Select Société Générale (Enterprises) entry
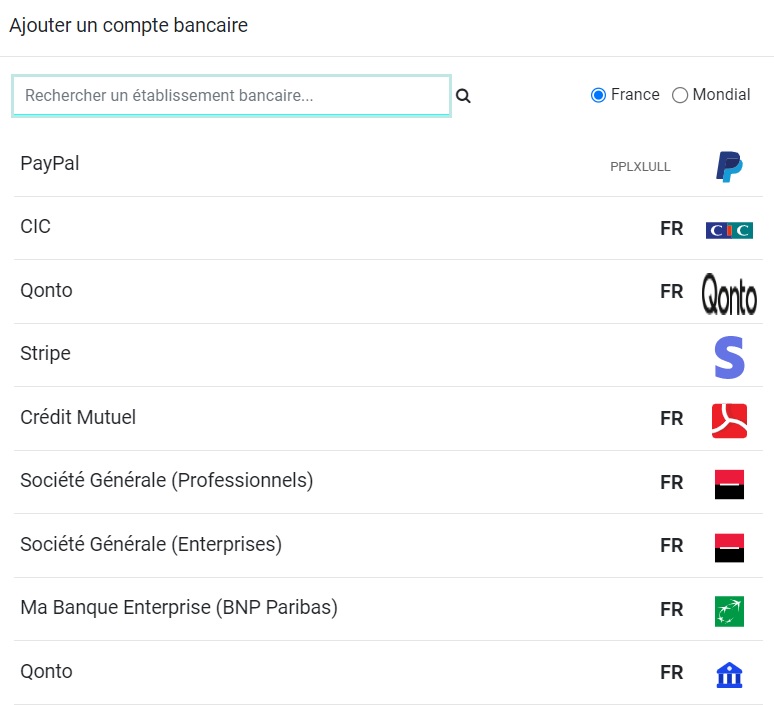This screenshot has height=705, width=774. tap(151, 545)
